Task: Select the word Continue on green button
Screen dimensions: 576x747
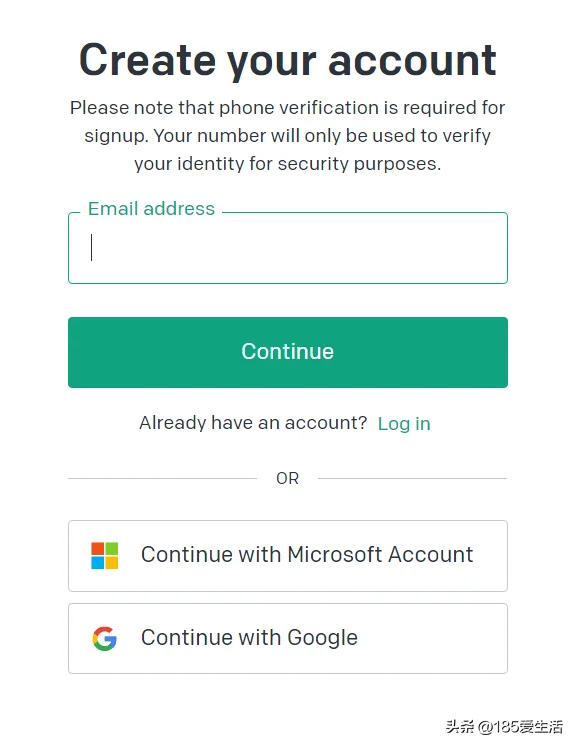Action: [x=287, y=352]
